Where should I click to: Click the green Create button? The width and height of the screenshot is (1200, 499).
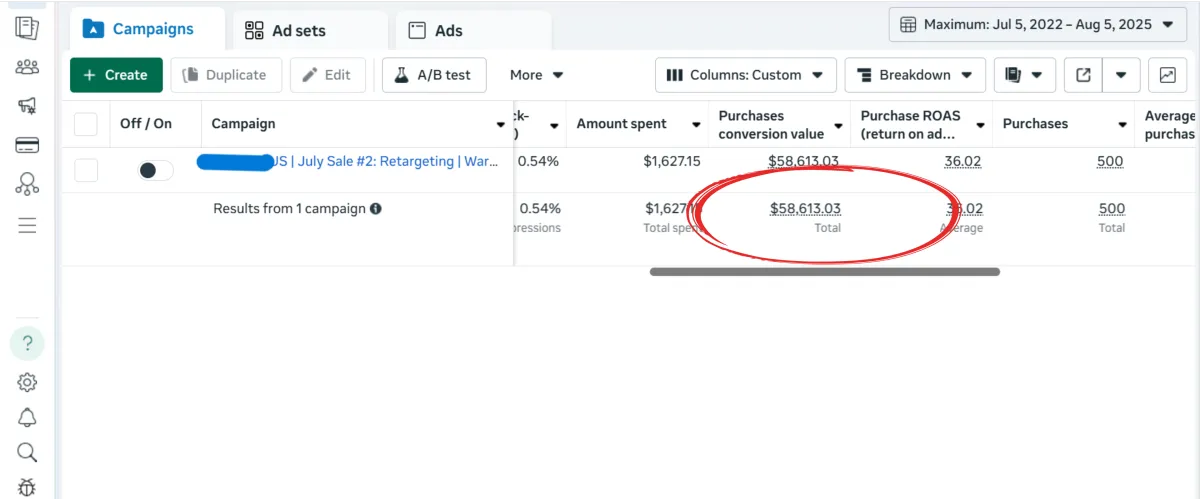coord(116,75)
